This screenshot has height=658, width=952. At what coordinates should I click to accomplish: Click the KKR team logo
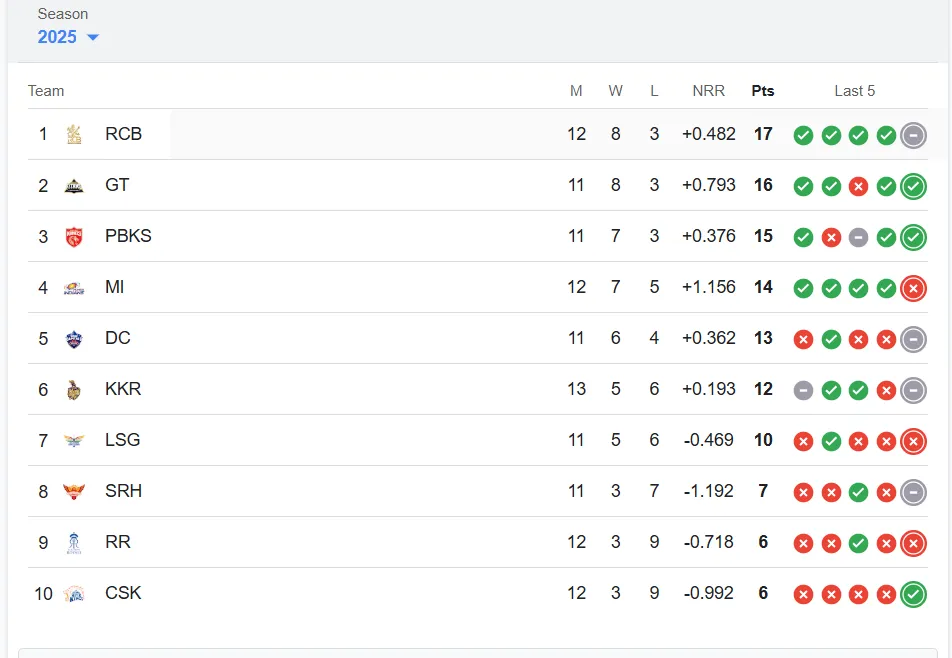[x=74, y=389]
